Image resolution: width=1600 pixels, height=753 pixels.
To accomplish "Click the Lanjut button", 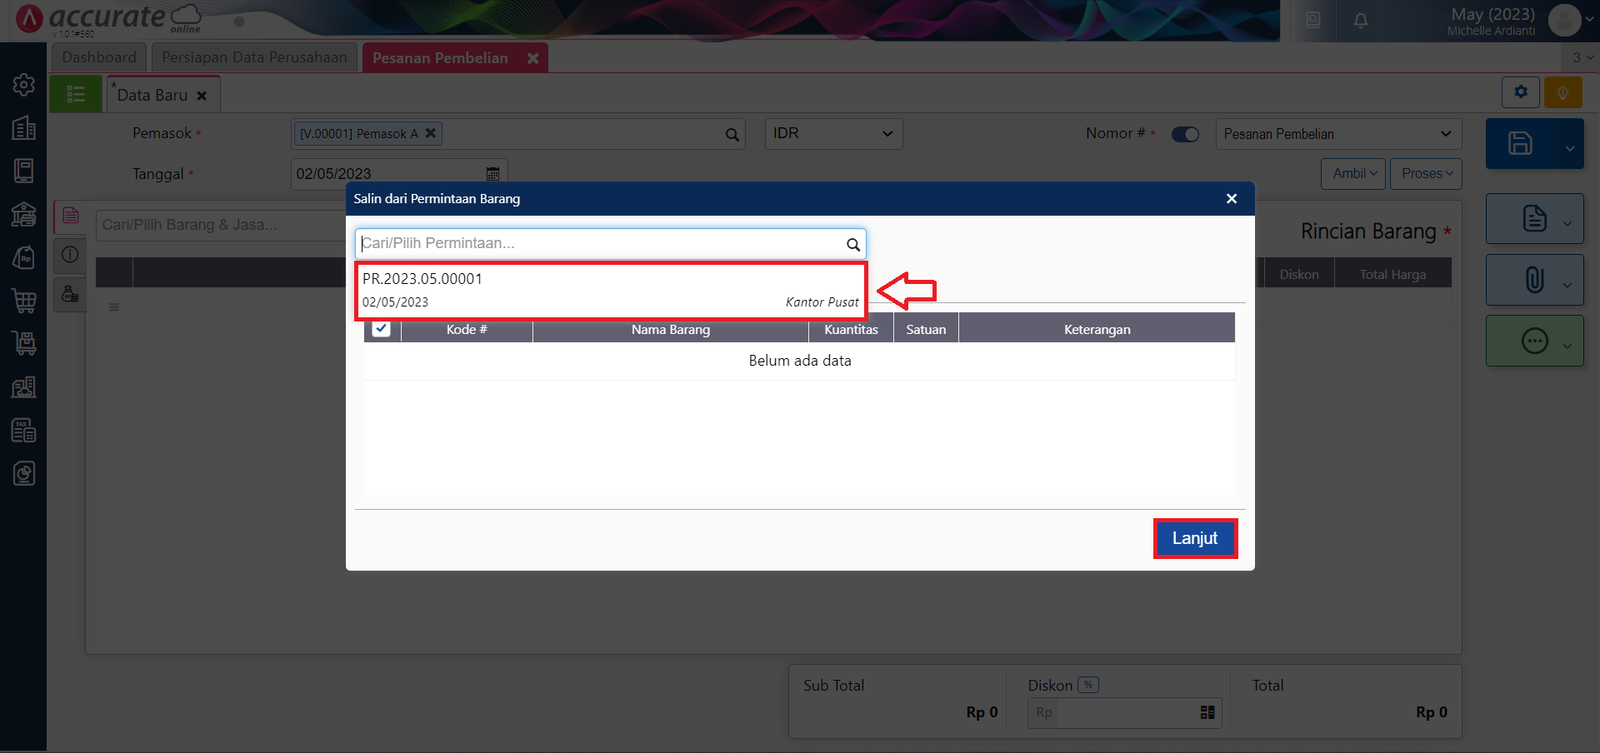I will (1194, 538).
